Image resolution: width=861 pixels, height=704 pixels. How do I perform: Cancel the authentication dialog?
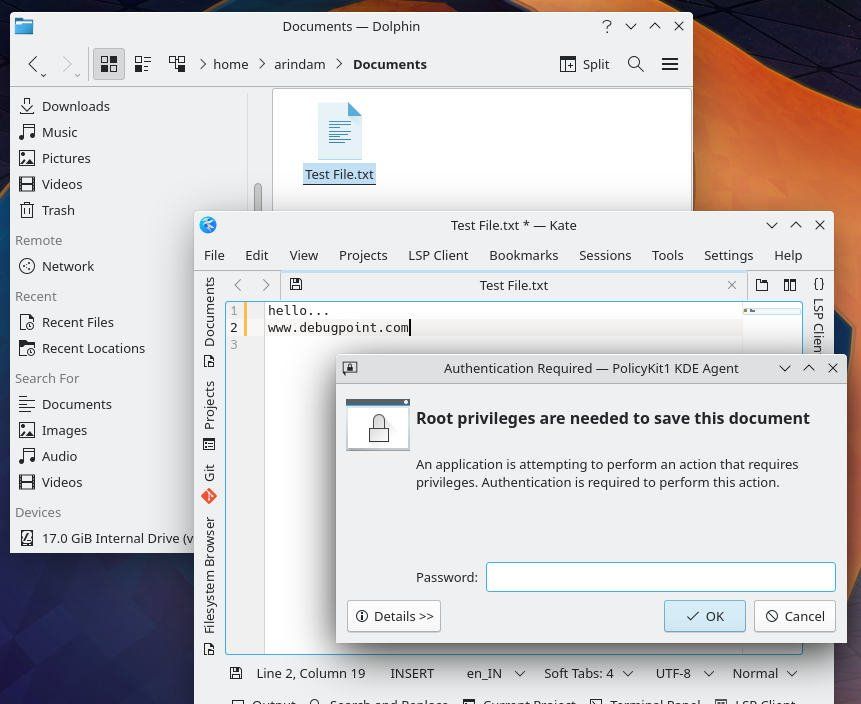click(794, 616)
